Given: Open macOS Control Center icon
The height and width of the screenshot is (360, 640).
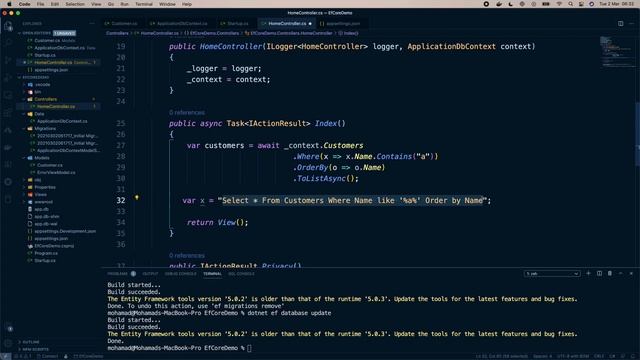Looking at the screenshot, I should pos(581,4).
